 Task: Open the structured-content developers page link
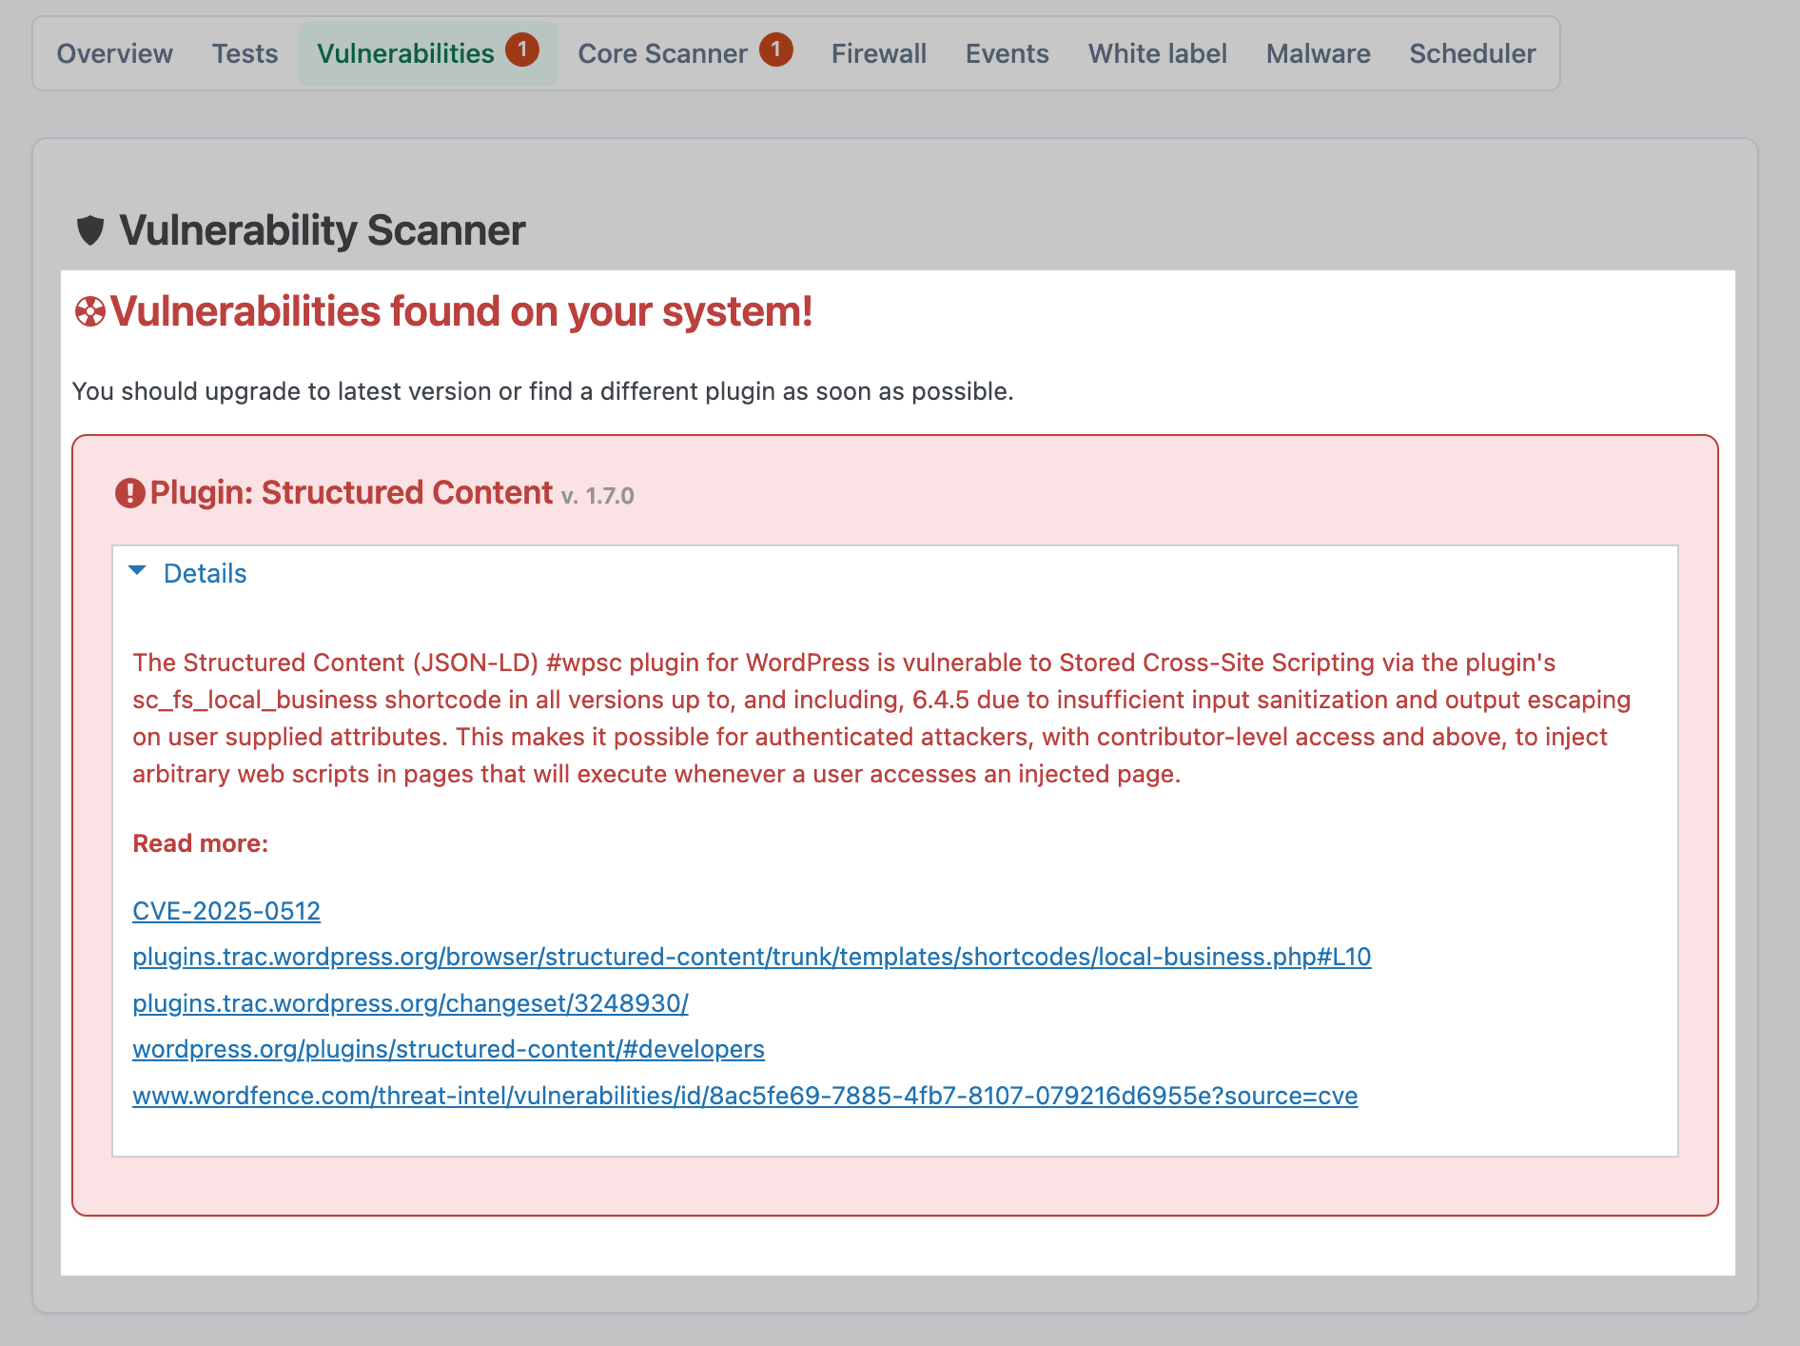pos(448,1049)
